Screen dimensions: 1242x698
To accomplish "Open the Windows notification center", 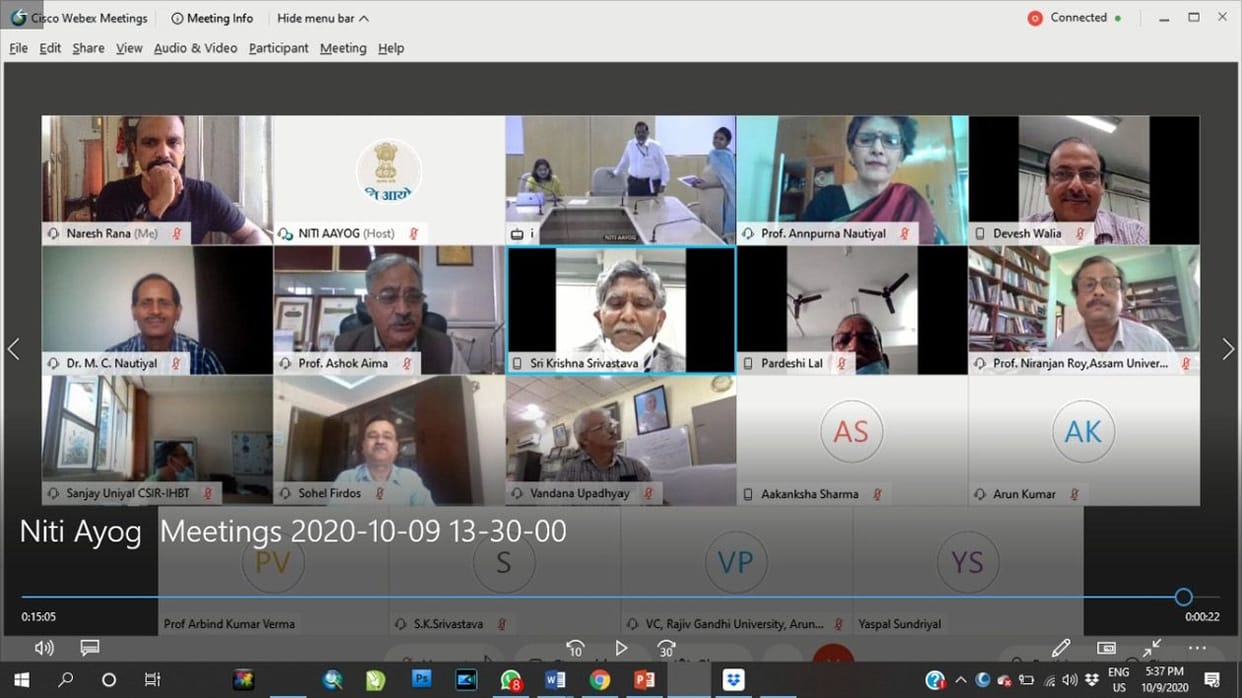I will coord(1212,680).
